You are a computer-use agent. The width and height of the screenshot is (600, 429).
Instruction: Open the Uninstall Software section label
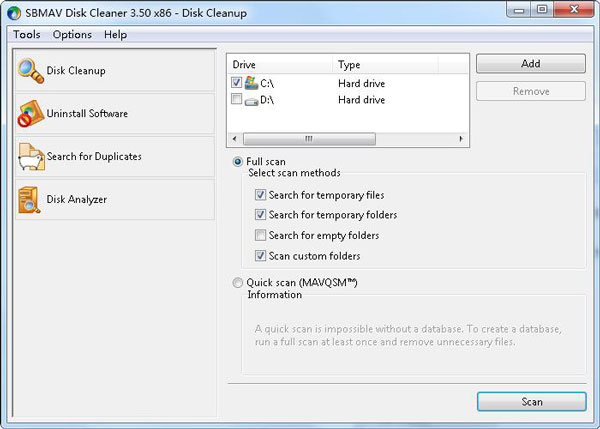coord(87,114)
